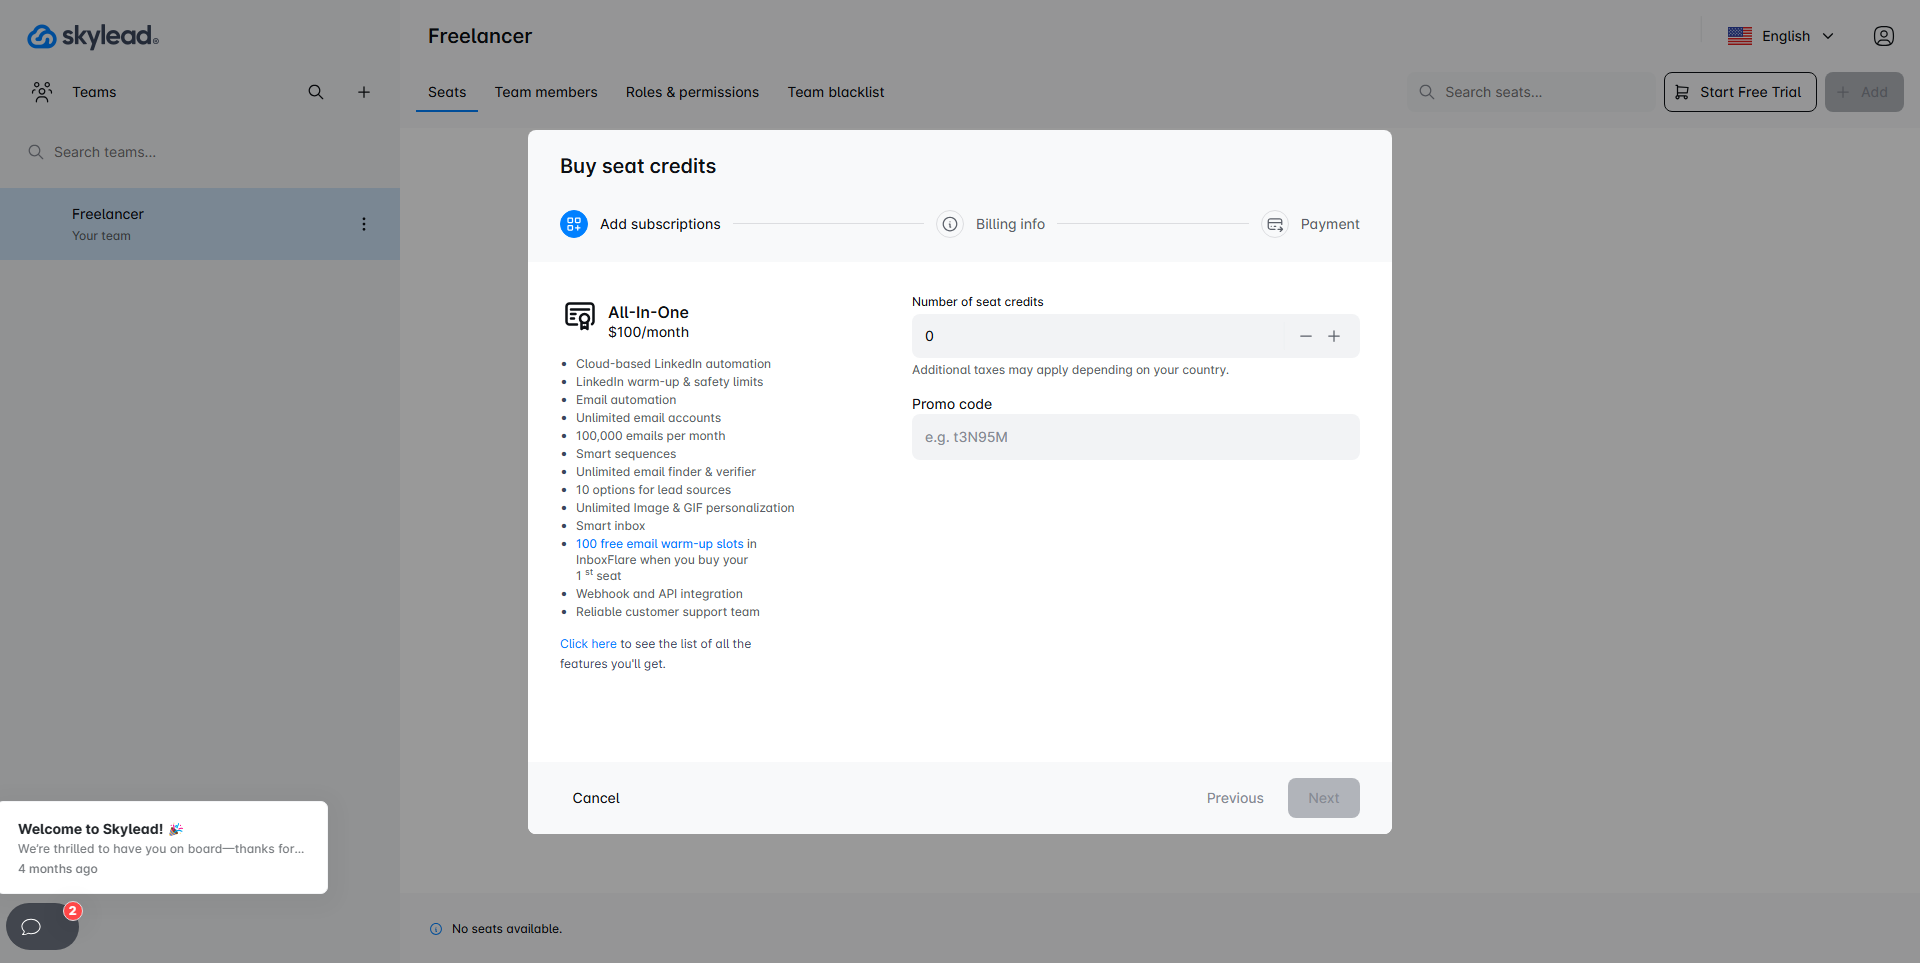Decrease seat credits with minus button
Viewport: 1920px width, 963px height.
coord(1305,336)
